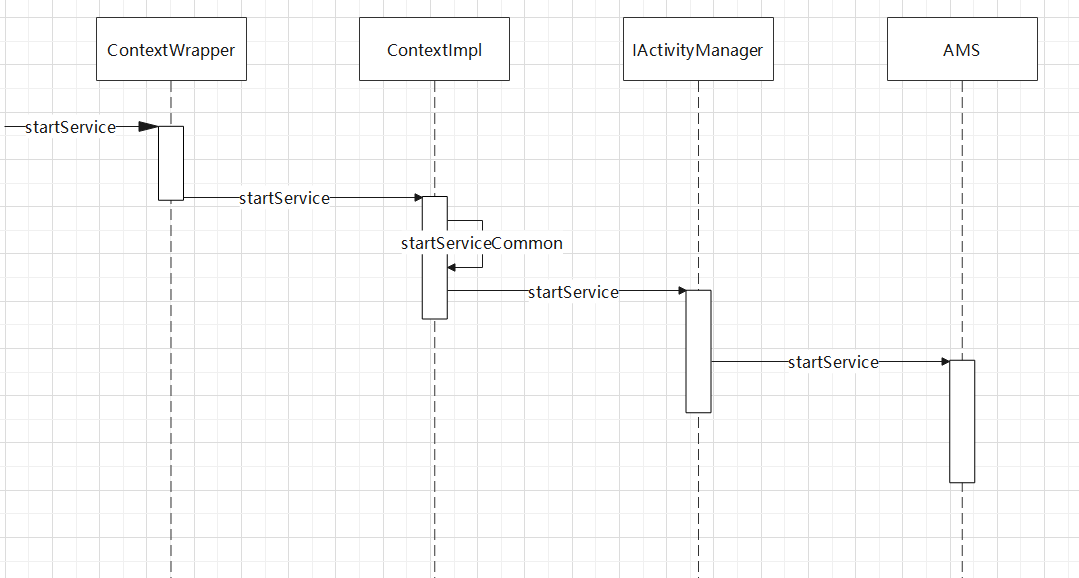Click the AMS lifeline header box
This screenshot has height=578, width=1079.
pyautogui.click(x=961, y=50)
